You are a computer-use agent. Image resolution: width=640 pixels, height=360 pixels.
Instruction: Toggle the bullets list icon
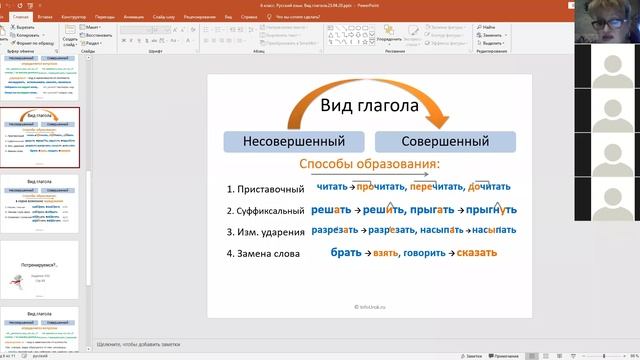207,30
